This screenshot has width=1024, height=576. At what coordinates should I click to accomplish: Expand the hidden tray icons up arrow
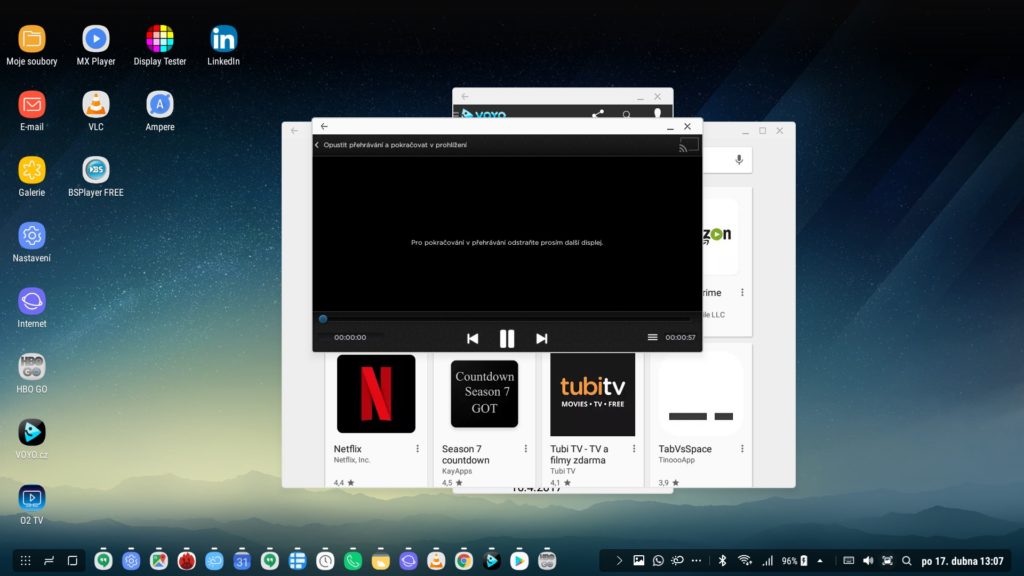pos(820,560)
